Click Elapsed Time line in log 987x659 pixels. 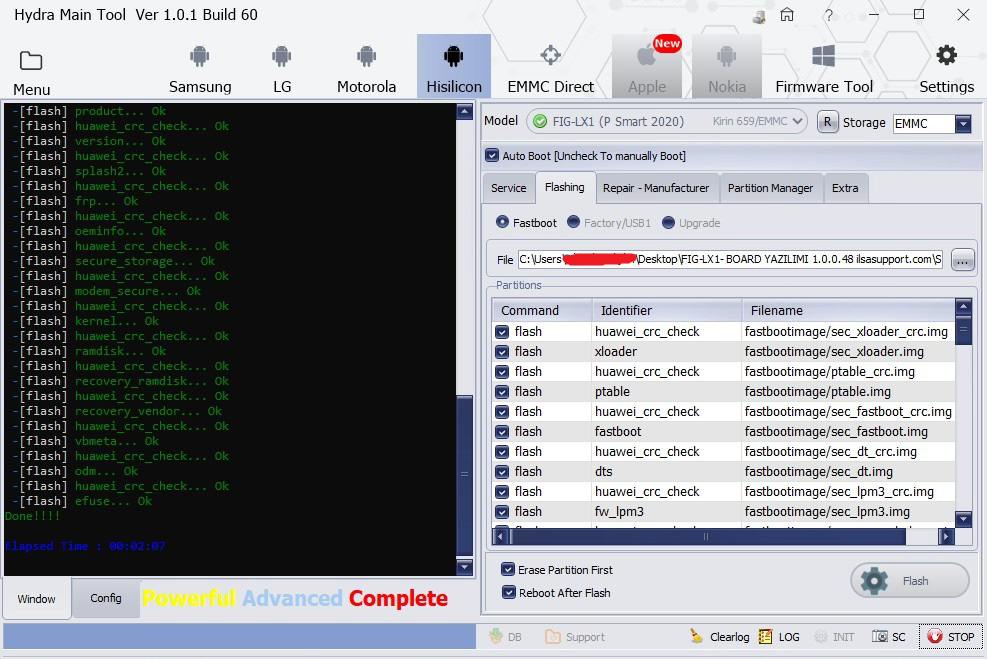coord(85,546)
